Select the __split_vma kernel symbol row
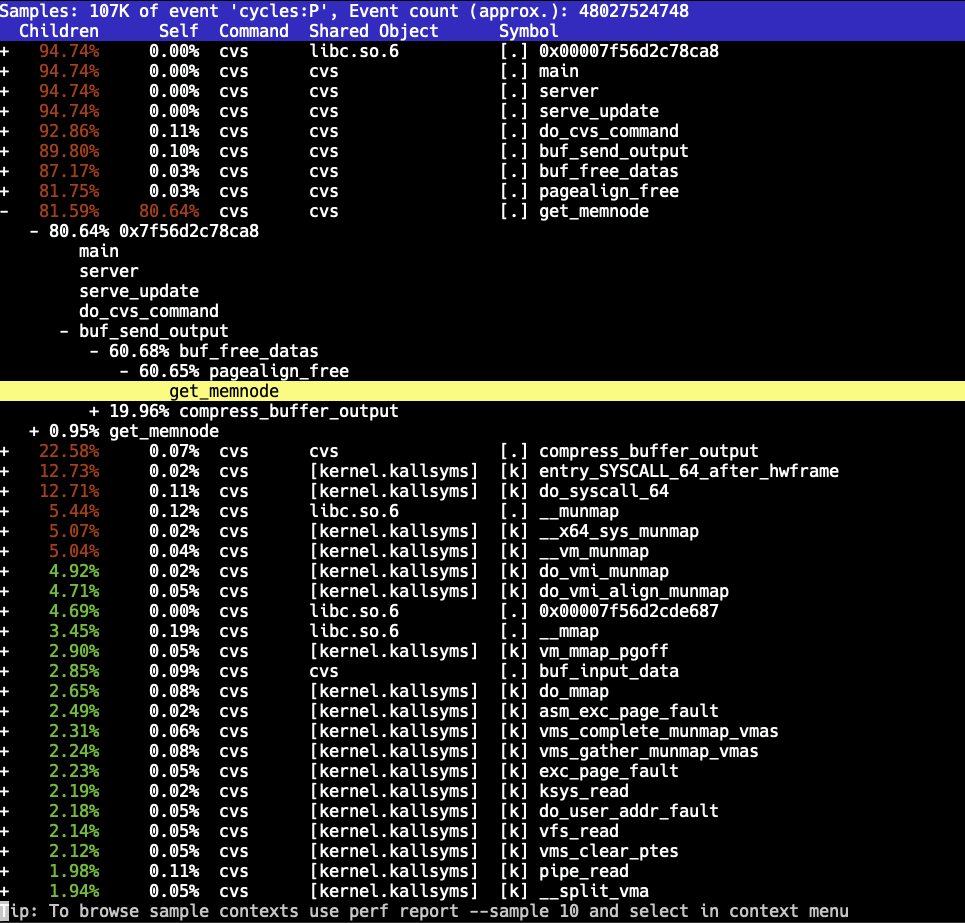The image size is (965, 923). pos(593,891)
